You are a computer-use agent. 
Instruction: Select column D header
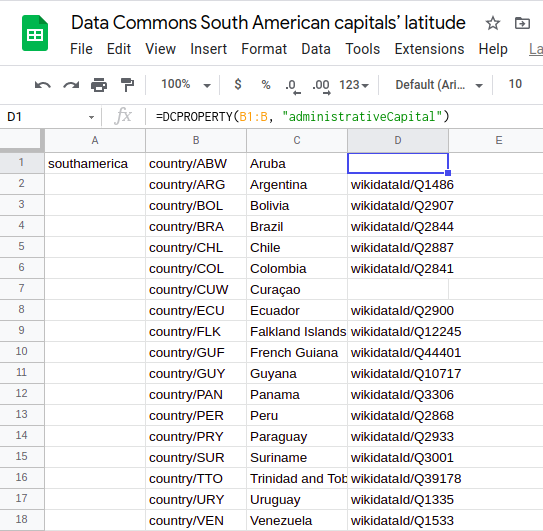coord(398,140)
